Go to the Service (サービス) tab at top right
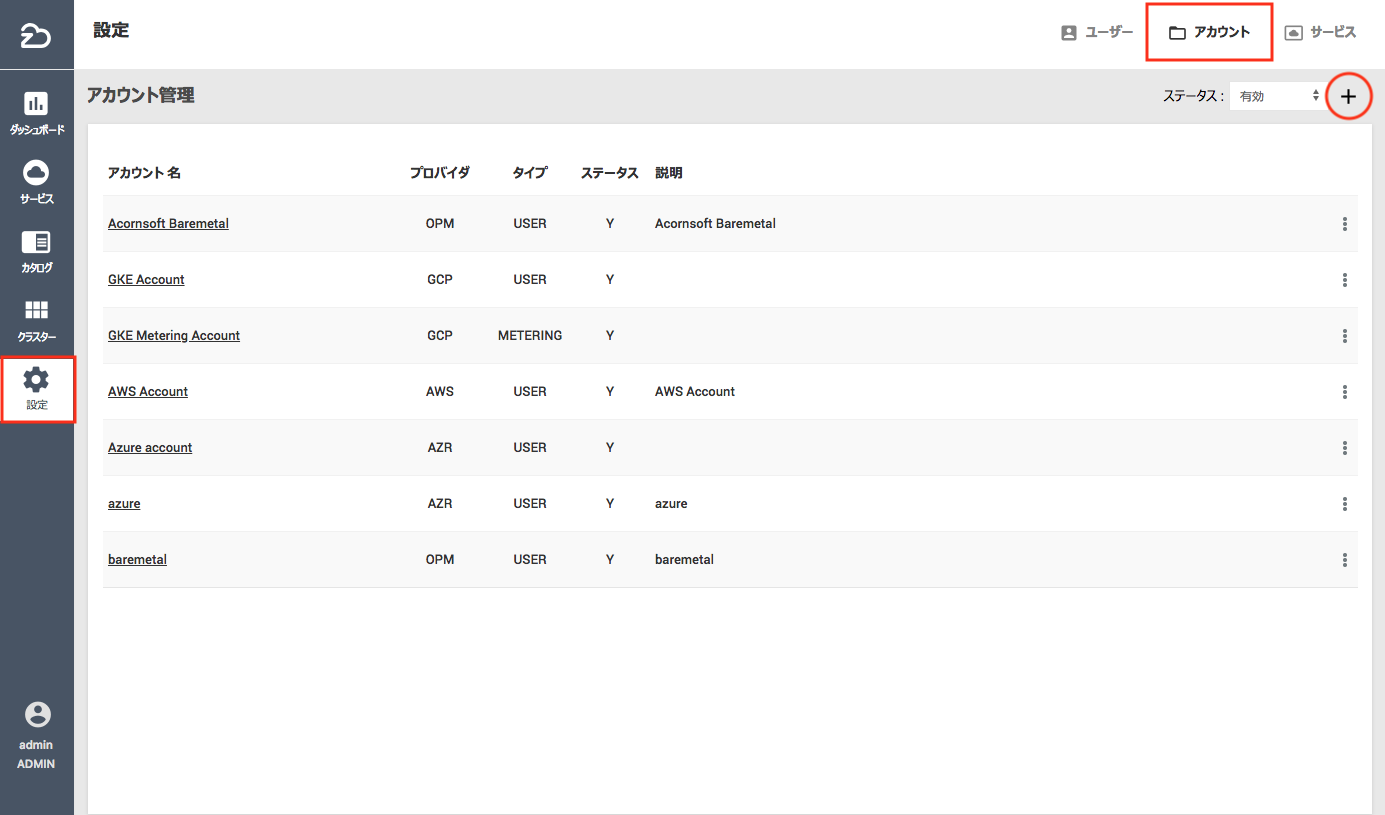 pyautogui.click(x=1320, y=32)
